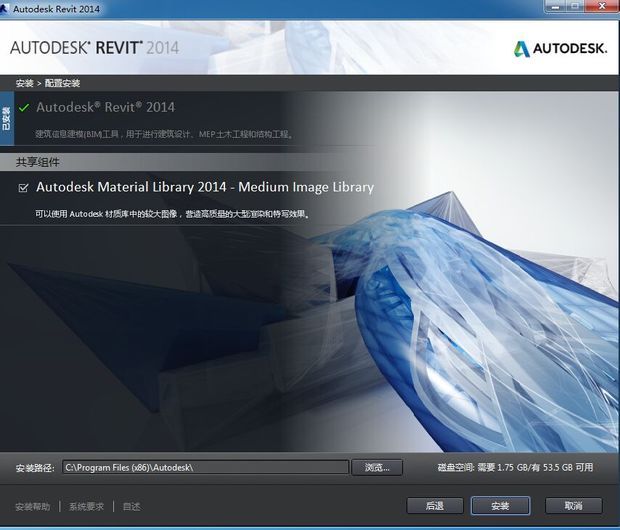620x530 pixels.
Task: Open the 安装帮助 help link
Action: tap(32, 506)
